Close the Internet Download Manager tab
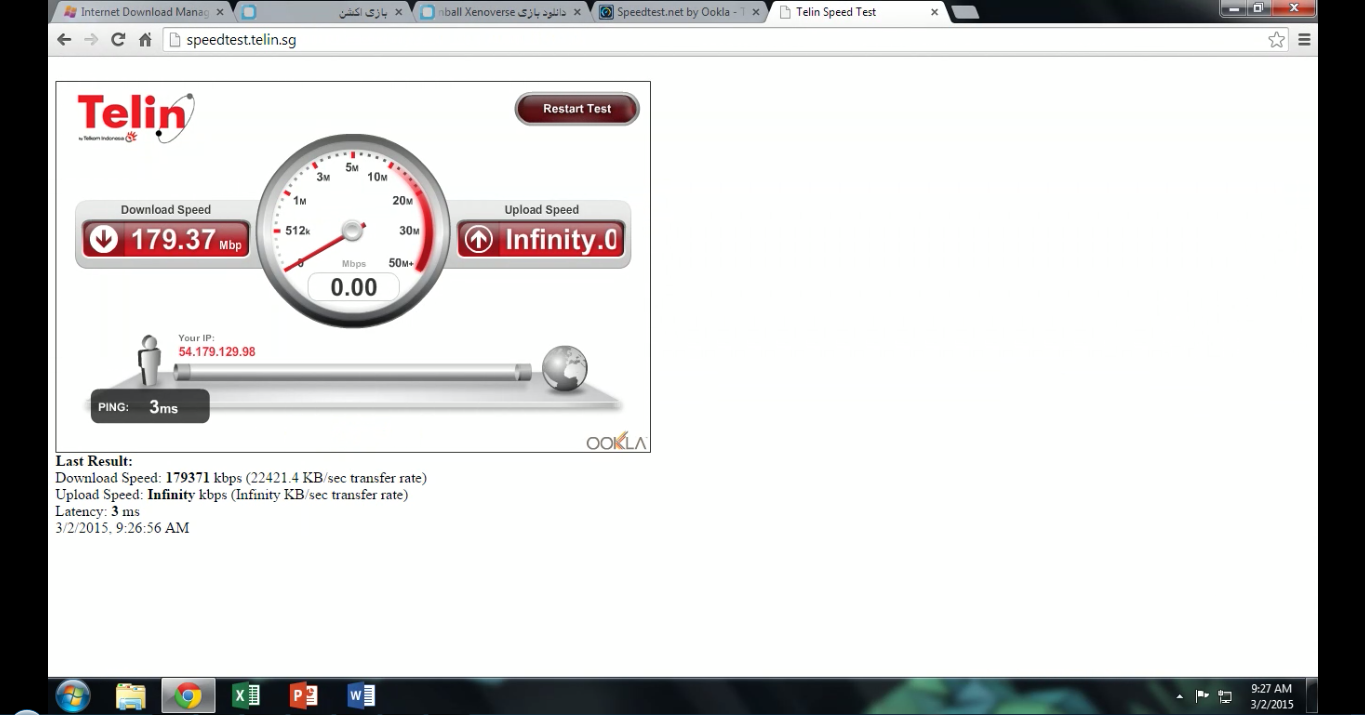The image size is (1365, 715). (220, 12)
